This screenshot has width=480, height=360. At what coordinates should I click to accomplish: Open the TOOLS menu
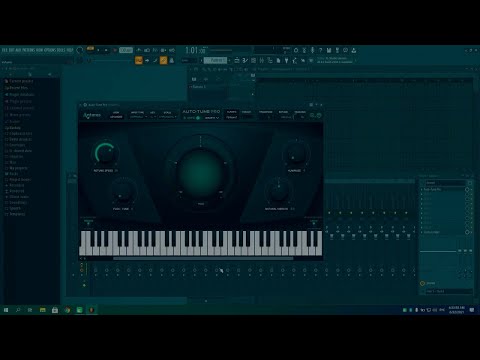point(61,50)
